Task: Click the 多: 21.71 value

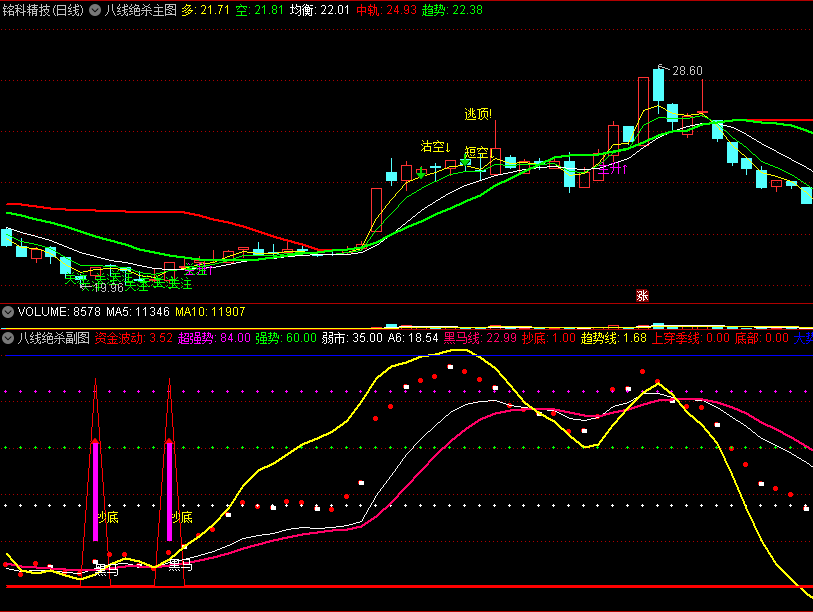Action: 205,10
